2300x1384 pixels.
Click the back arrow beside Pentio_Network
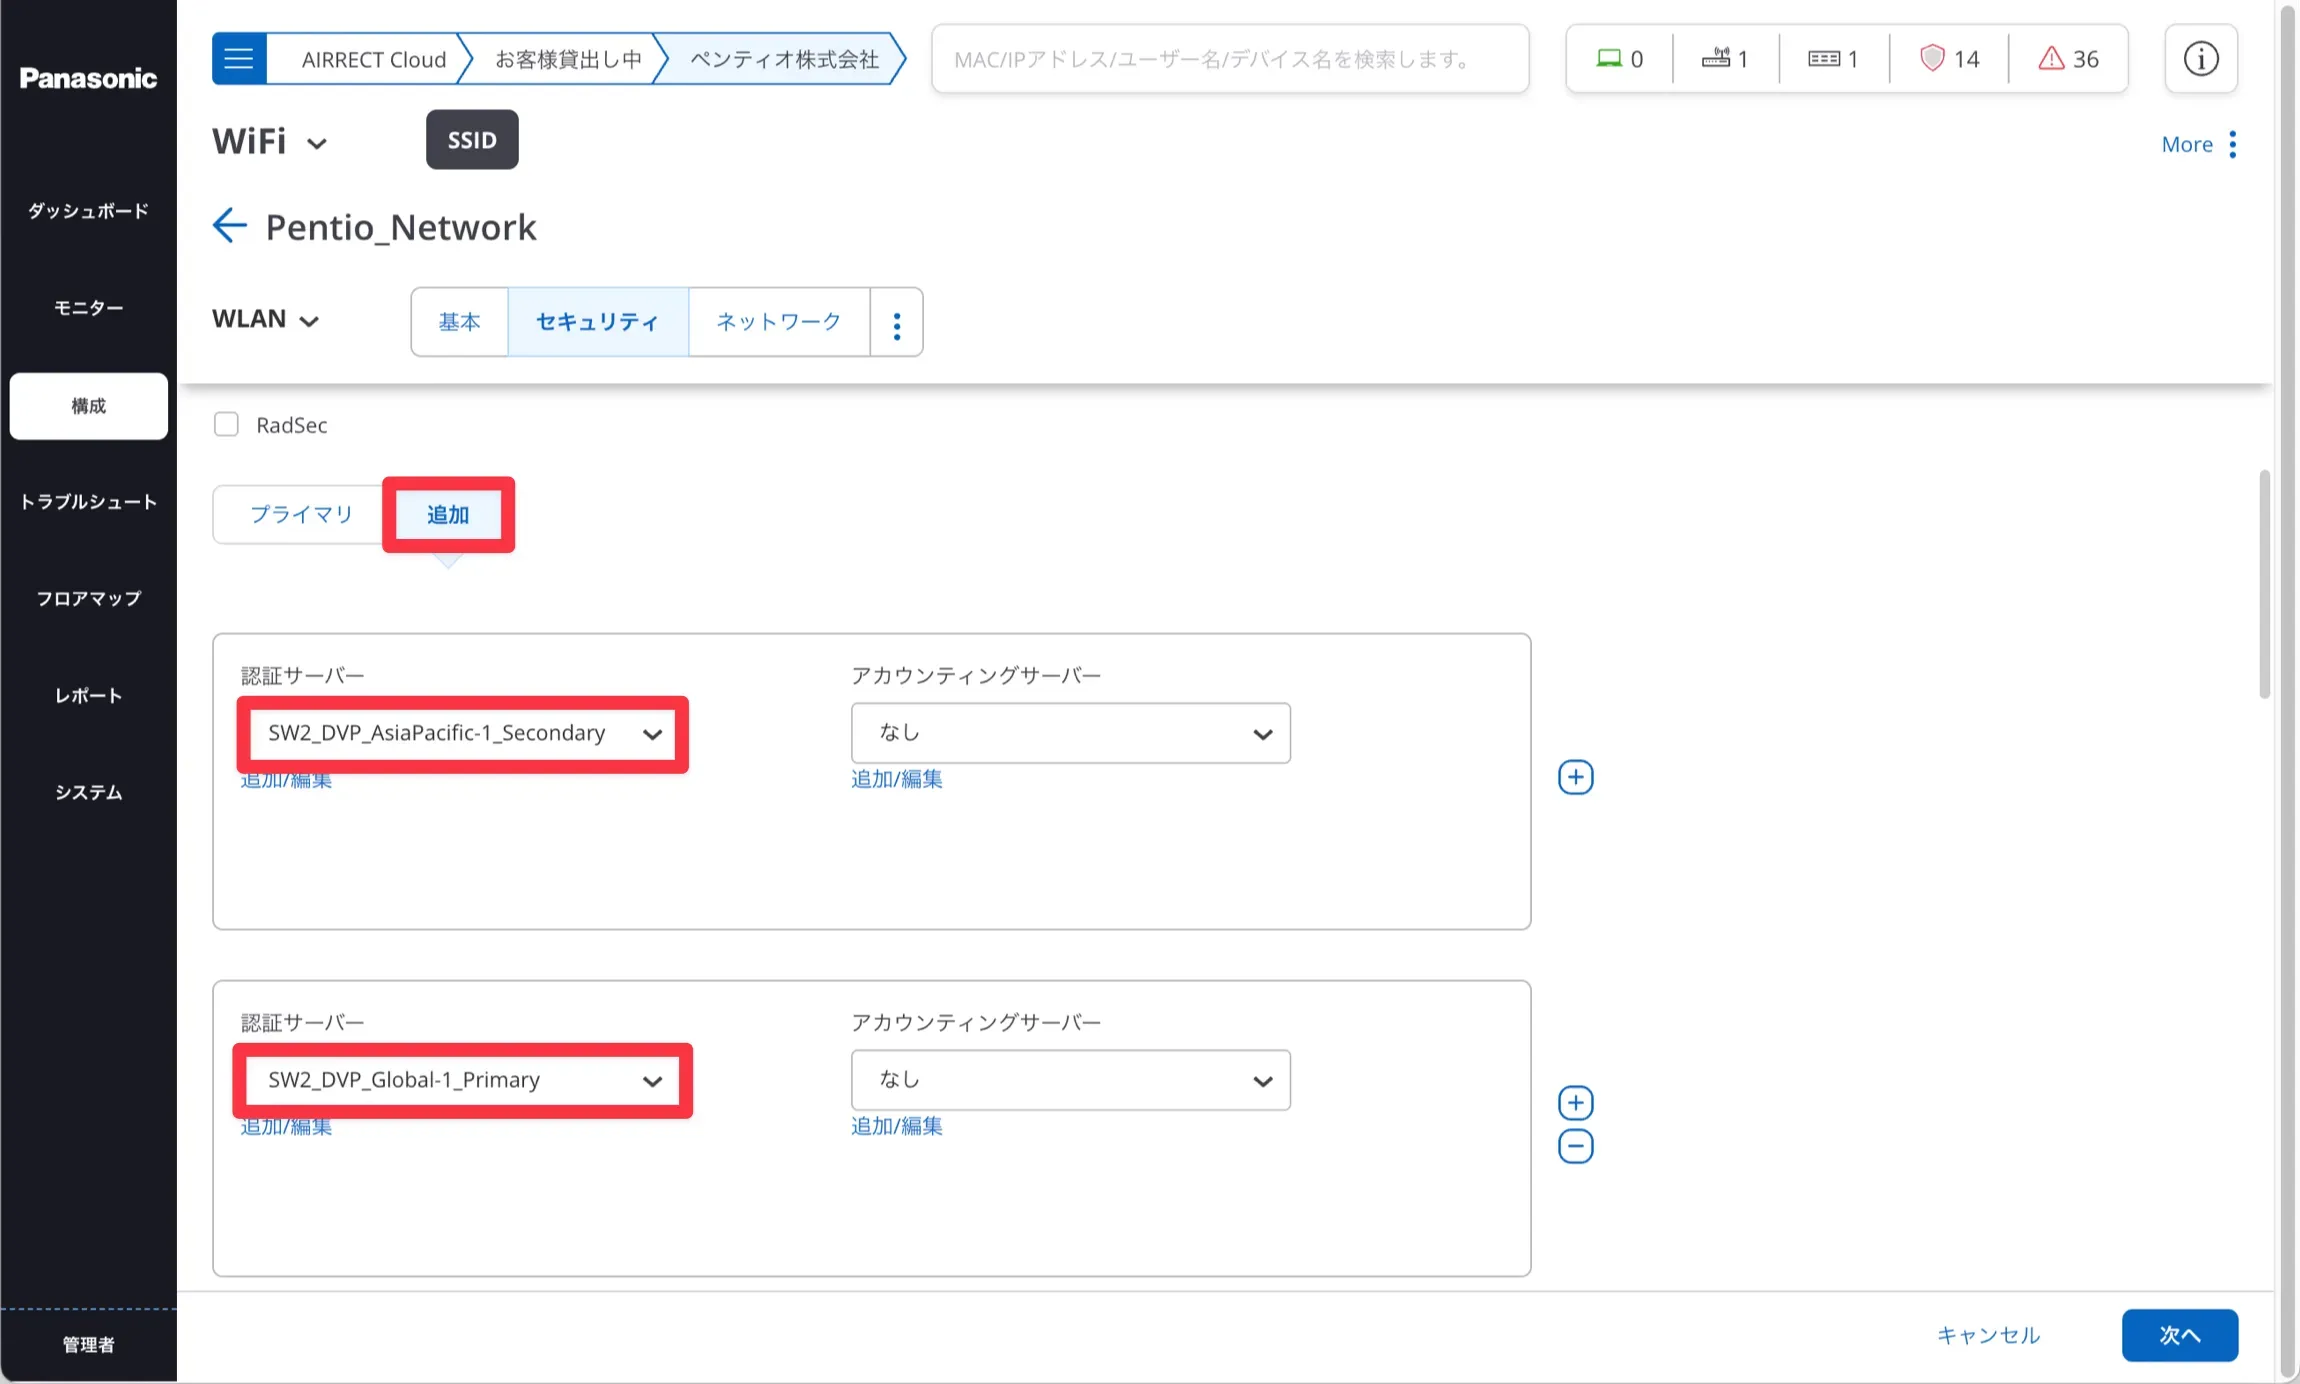pyautogui.click(x=229, y=226)
